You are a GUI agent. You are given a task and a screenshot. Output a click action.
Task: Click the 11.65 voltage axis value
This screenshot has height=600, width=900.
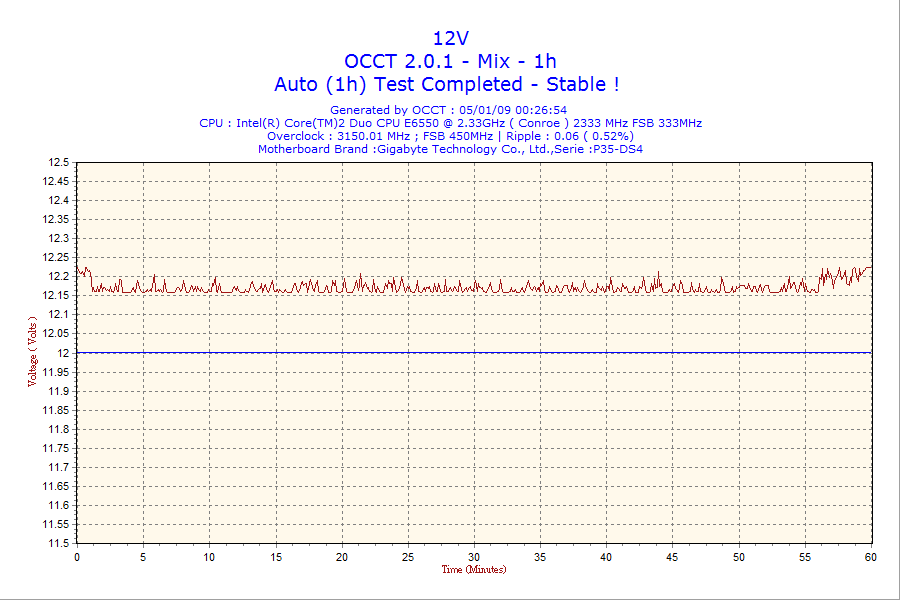[x=56, y=486]
